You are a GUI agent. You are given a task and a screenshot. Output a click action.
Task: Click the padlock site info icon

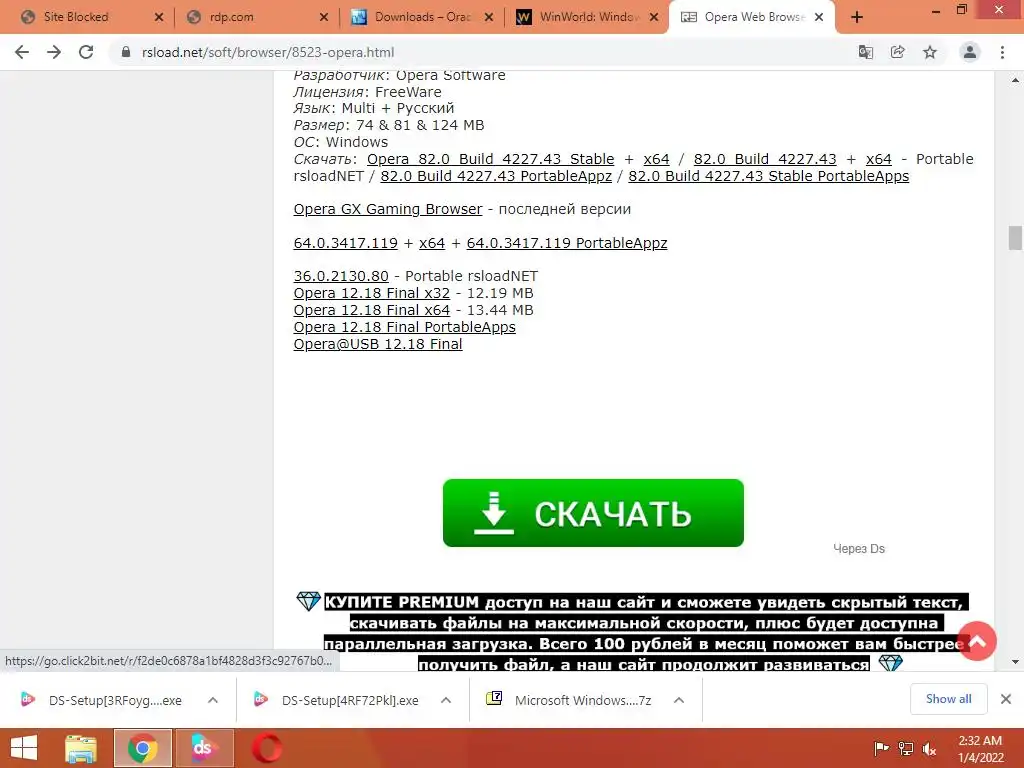[x=126, y=52]
